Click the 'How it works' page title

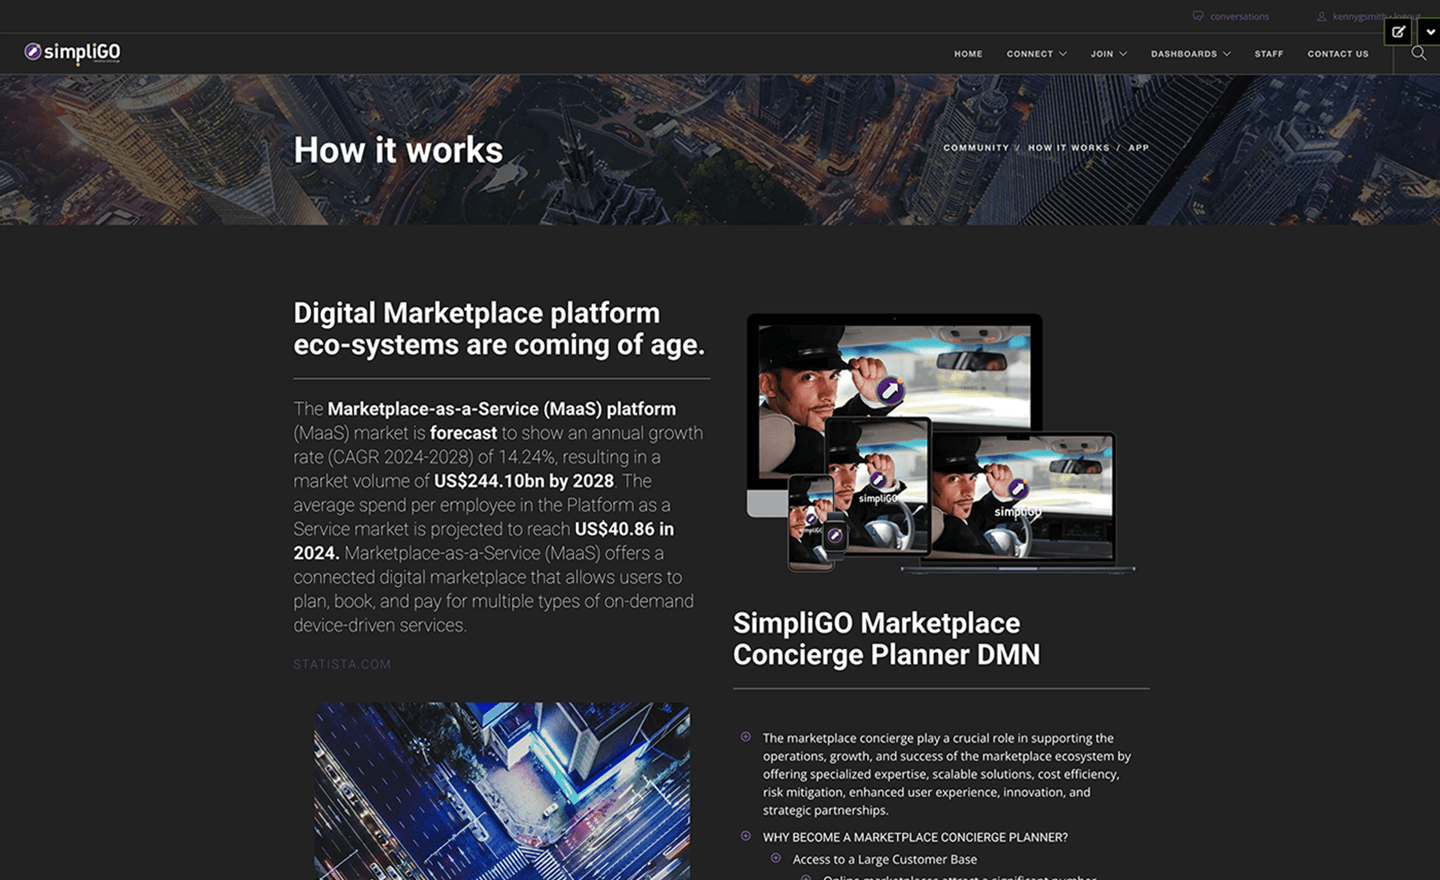pos(398,150)
